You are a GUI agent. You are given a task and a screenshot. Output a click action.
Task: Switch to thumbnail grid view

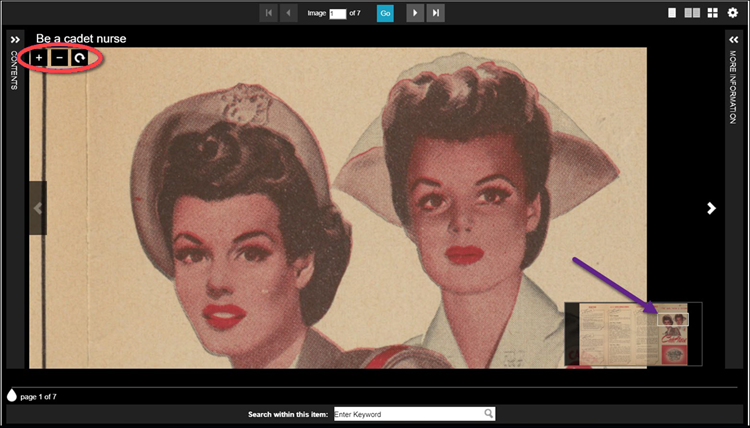point(713,13)
